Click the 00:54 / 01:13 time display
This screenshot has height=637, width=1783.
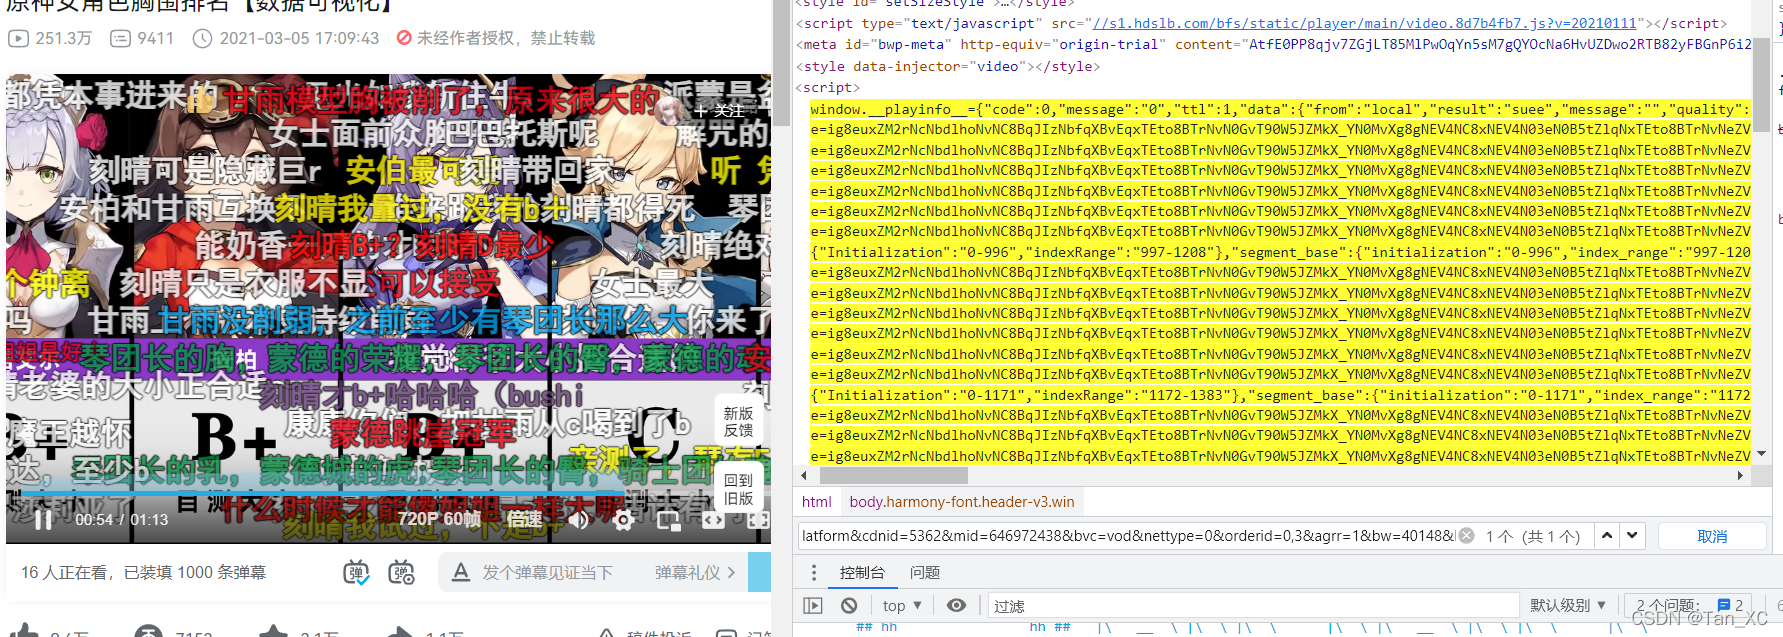pyautogui.click(x=122, y=520)
